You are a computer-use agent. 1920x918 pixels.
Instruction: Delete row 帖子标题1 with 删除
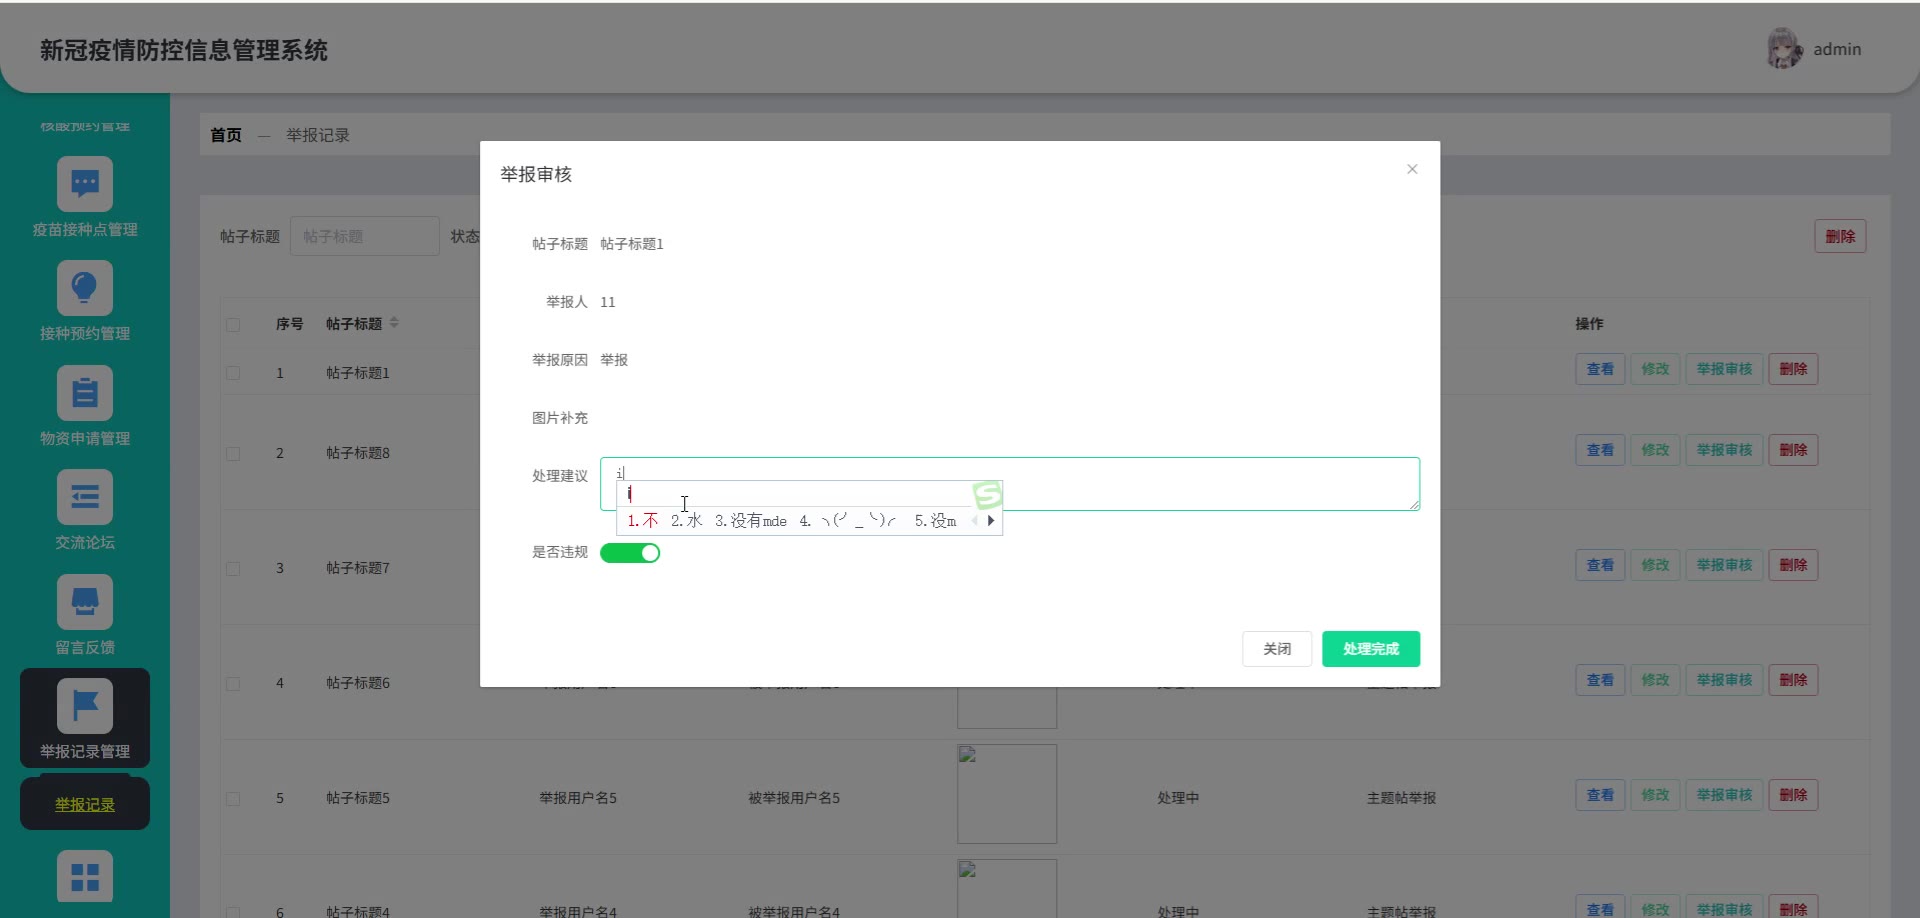pyautogui.click(x=1793, y=369)
